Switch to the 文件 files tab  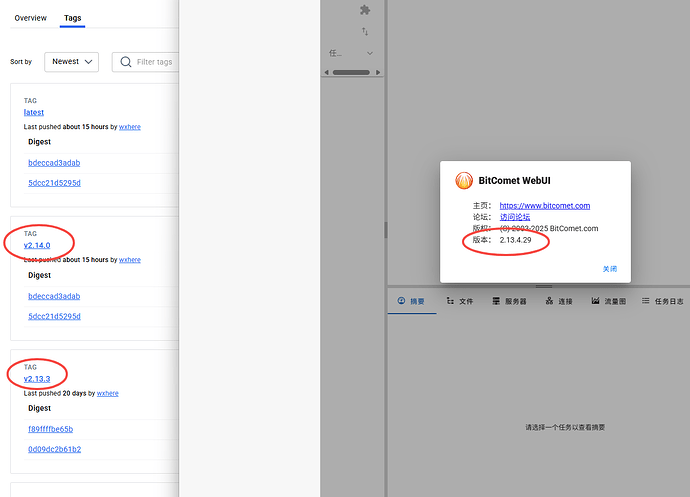(x=460, y=301)
